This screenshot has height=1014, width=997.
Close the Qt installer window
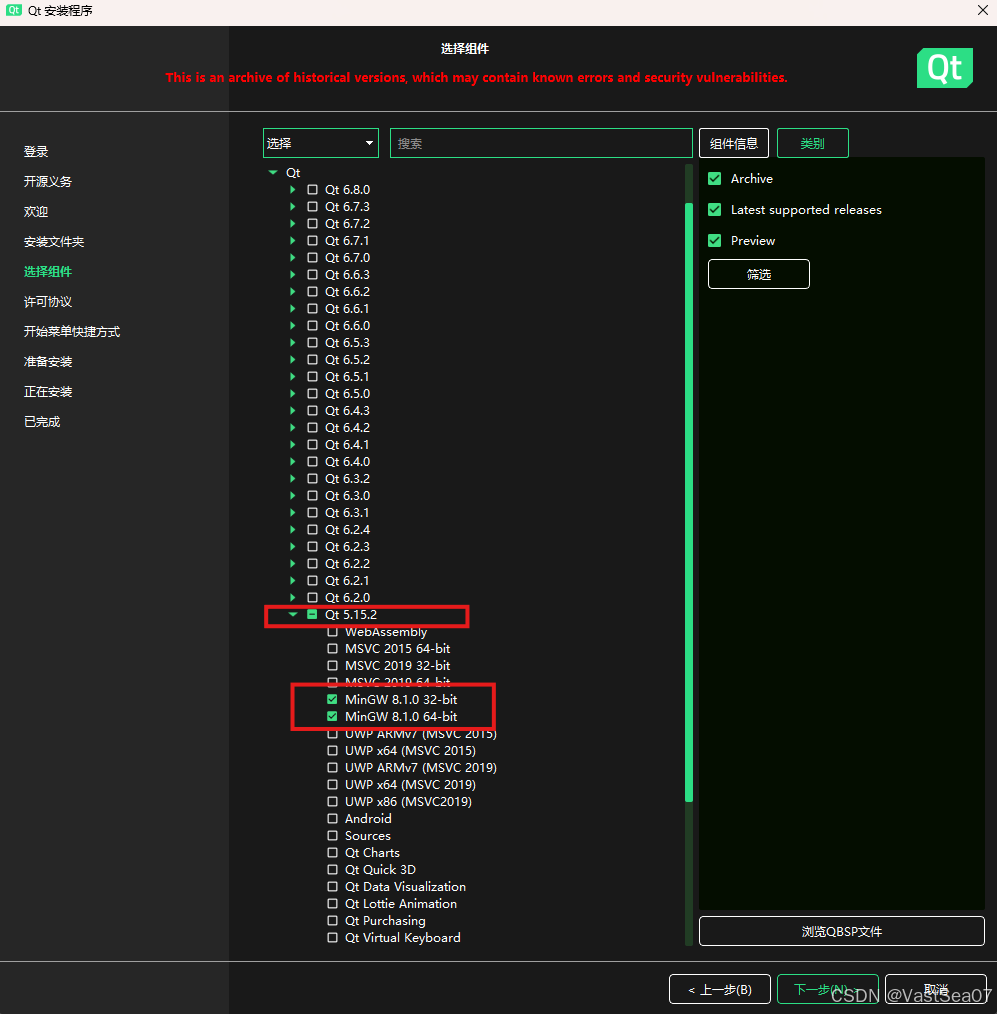pyautogui.click(x=982, y=10)
